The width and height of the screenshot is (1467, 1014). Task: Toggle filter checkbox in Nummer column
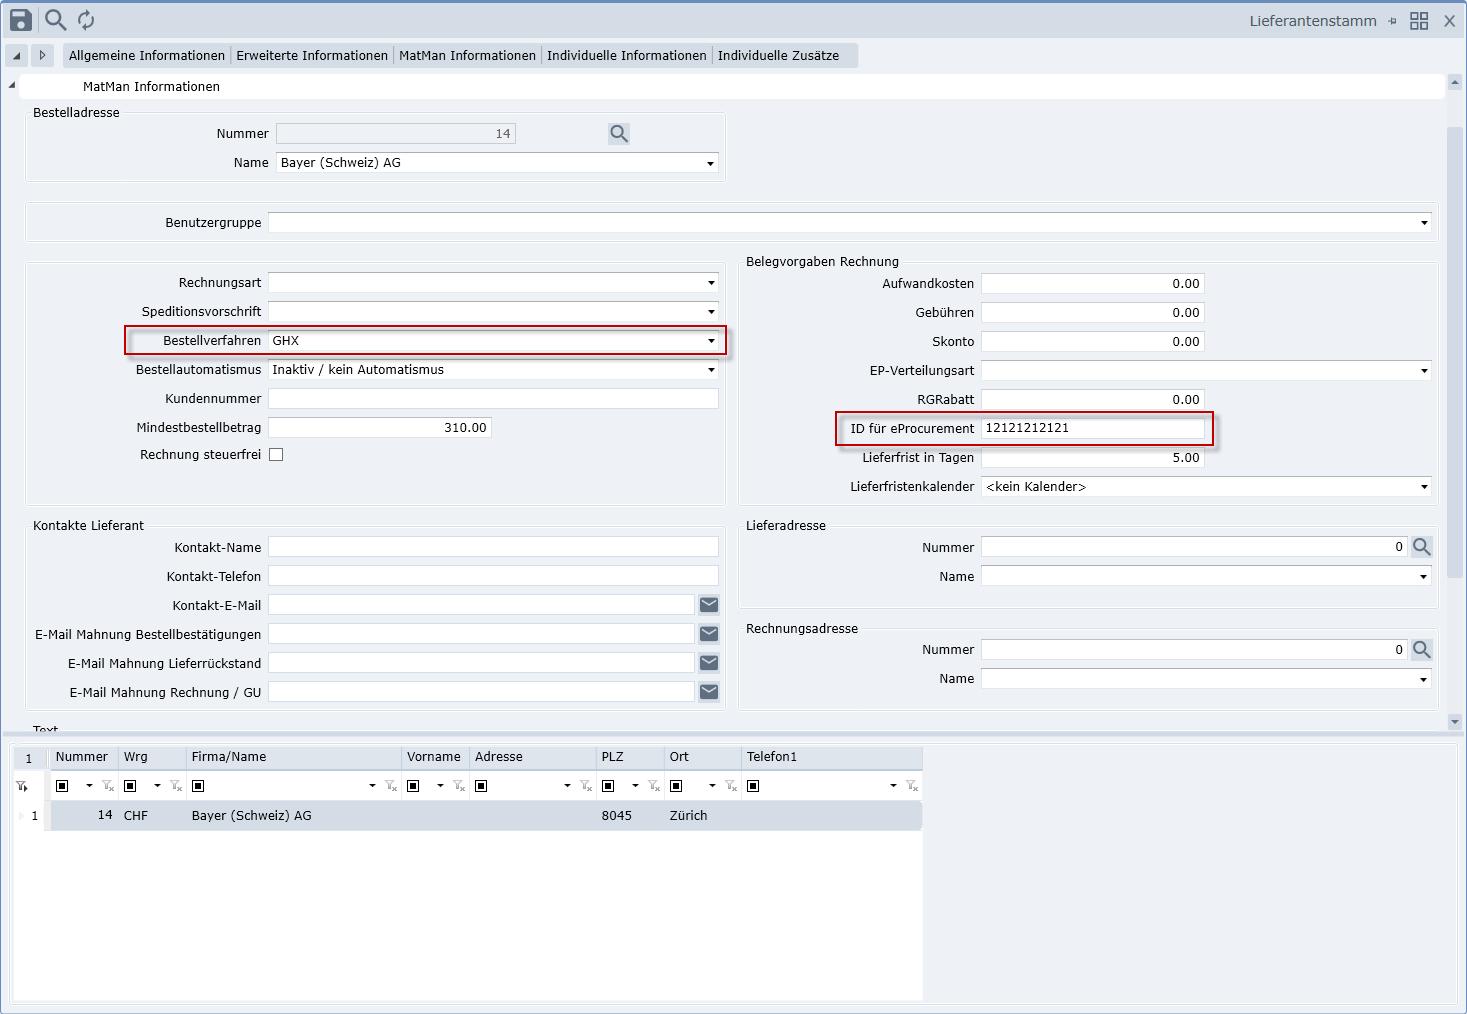coord(62,786)
